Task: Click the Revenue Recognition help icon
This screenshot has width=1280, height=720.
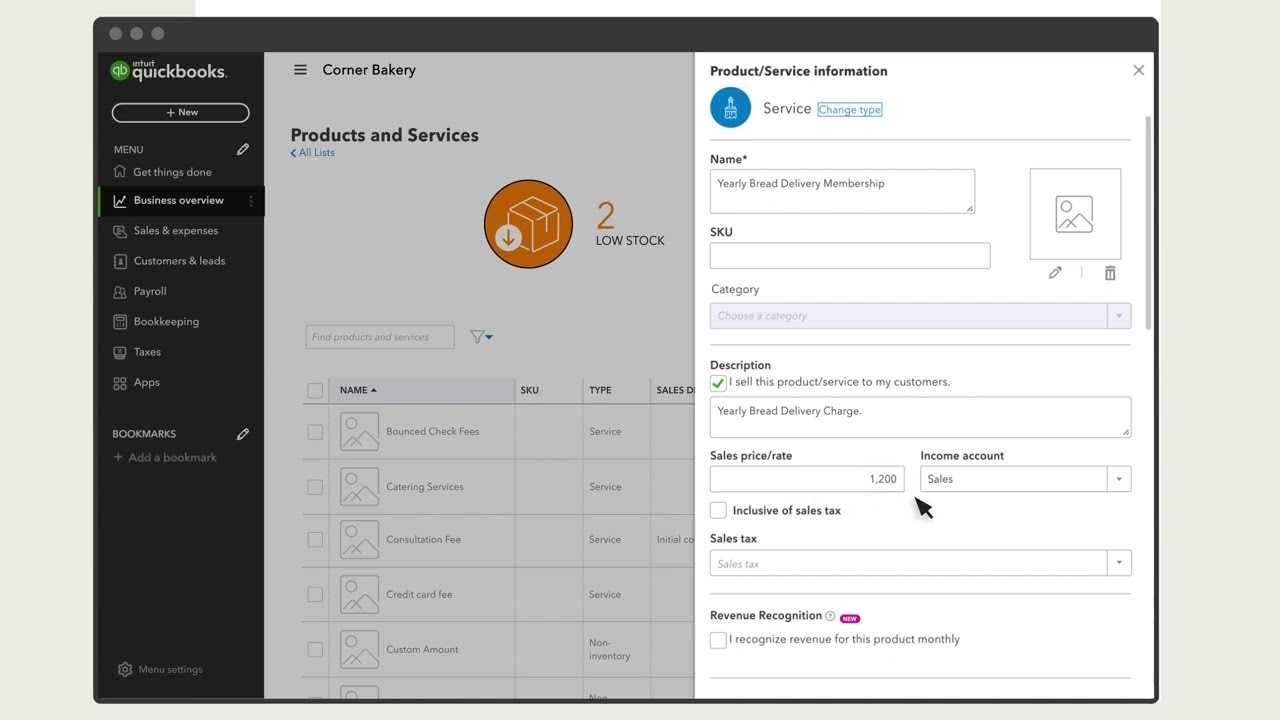Action: (830, 616)
